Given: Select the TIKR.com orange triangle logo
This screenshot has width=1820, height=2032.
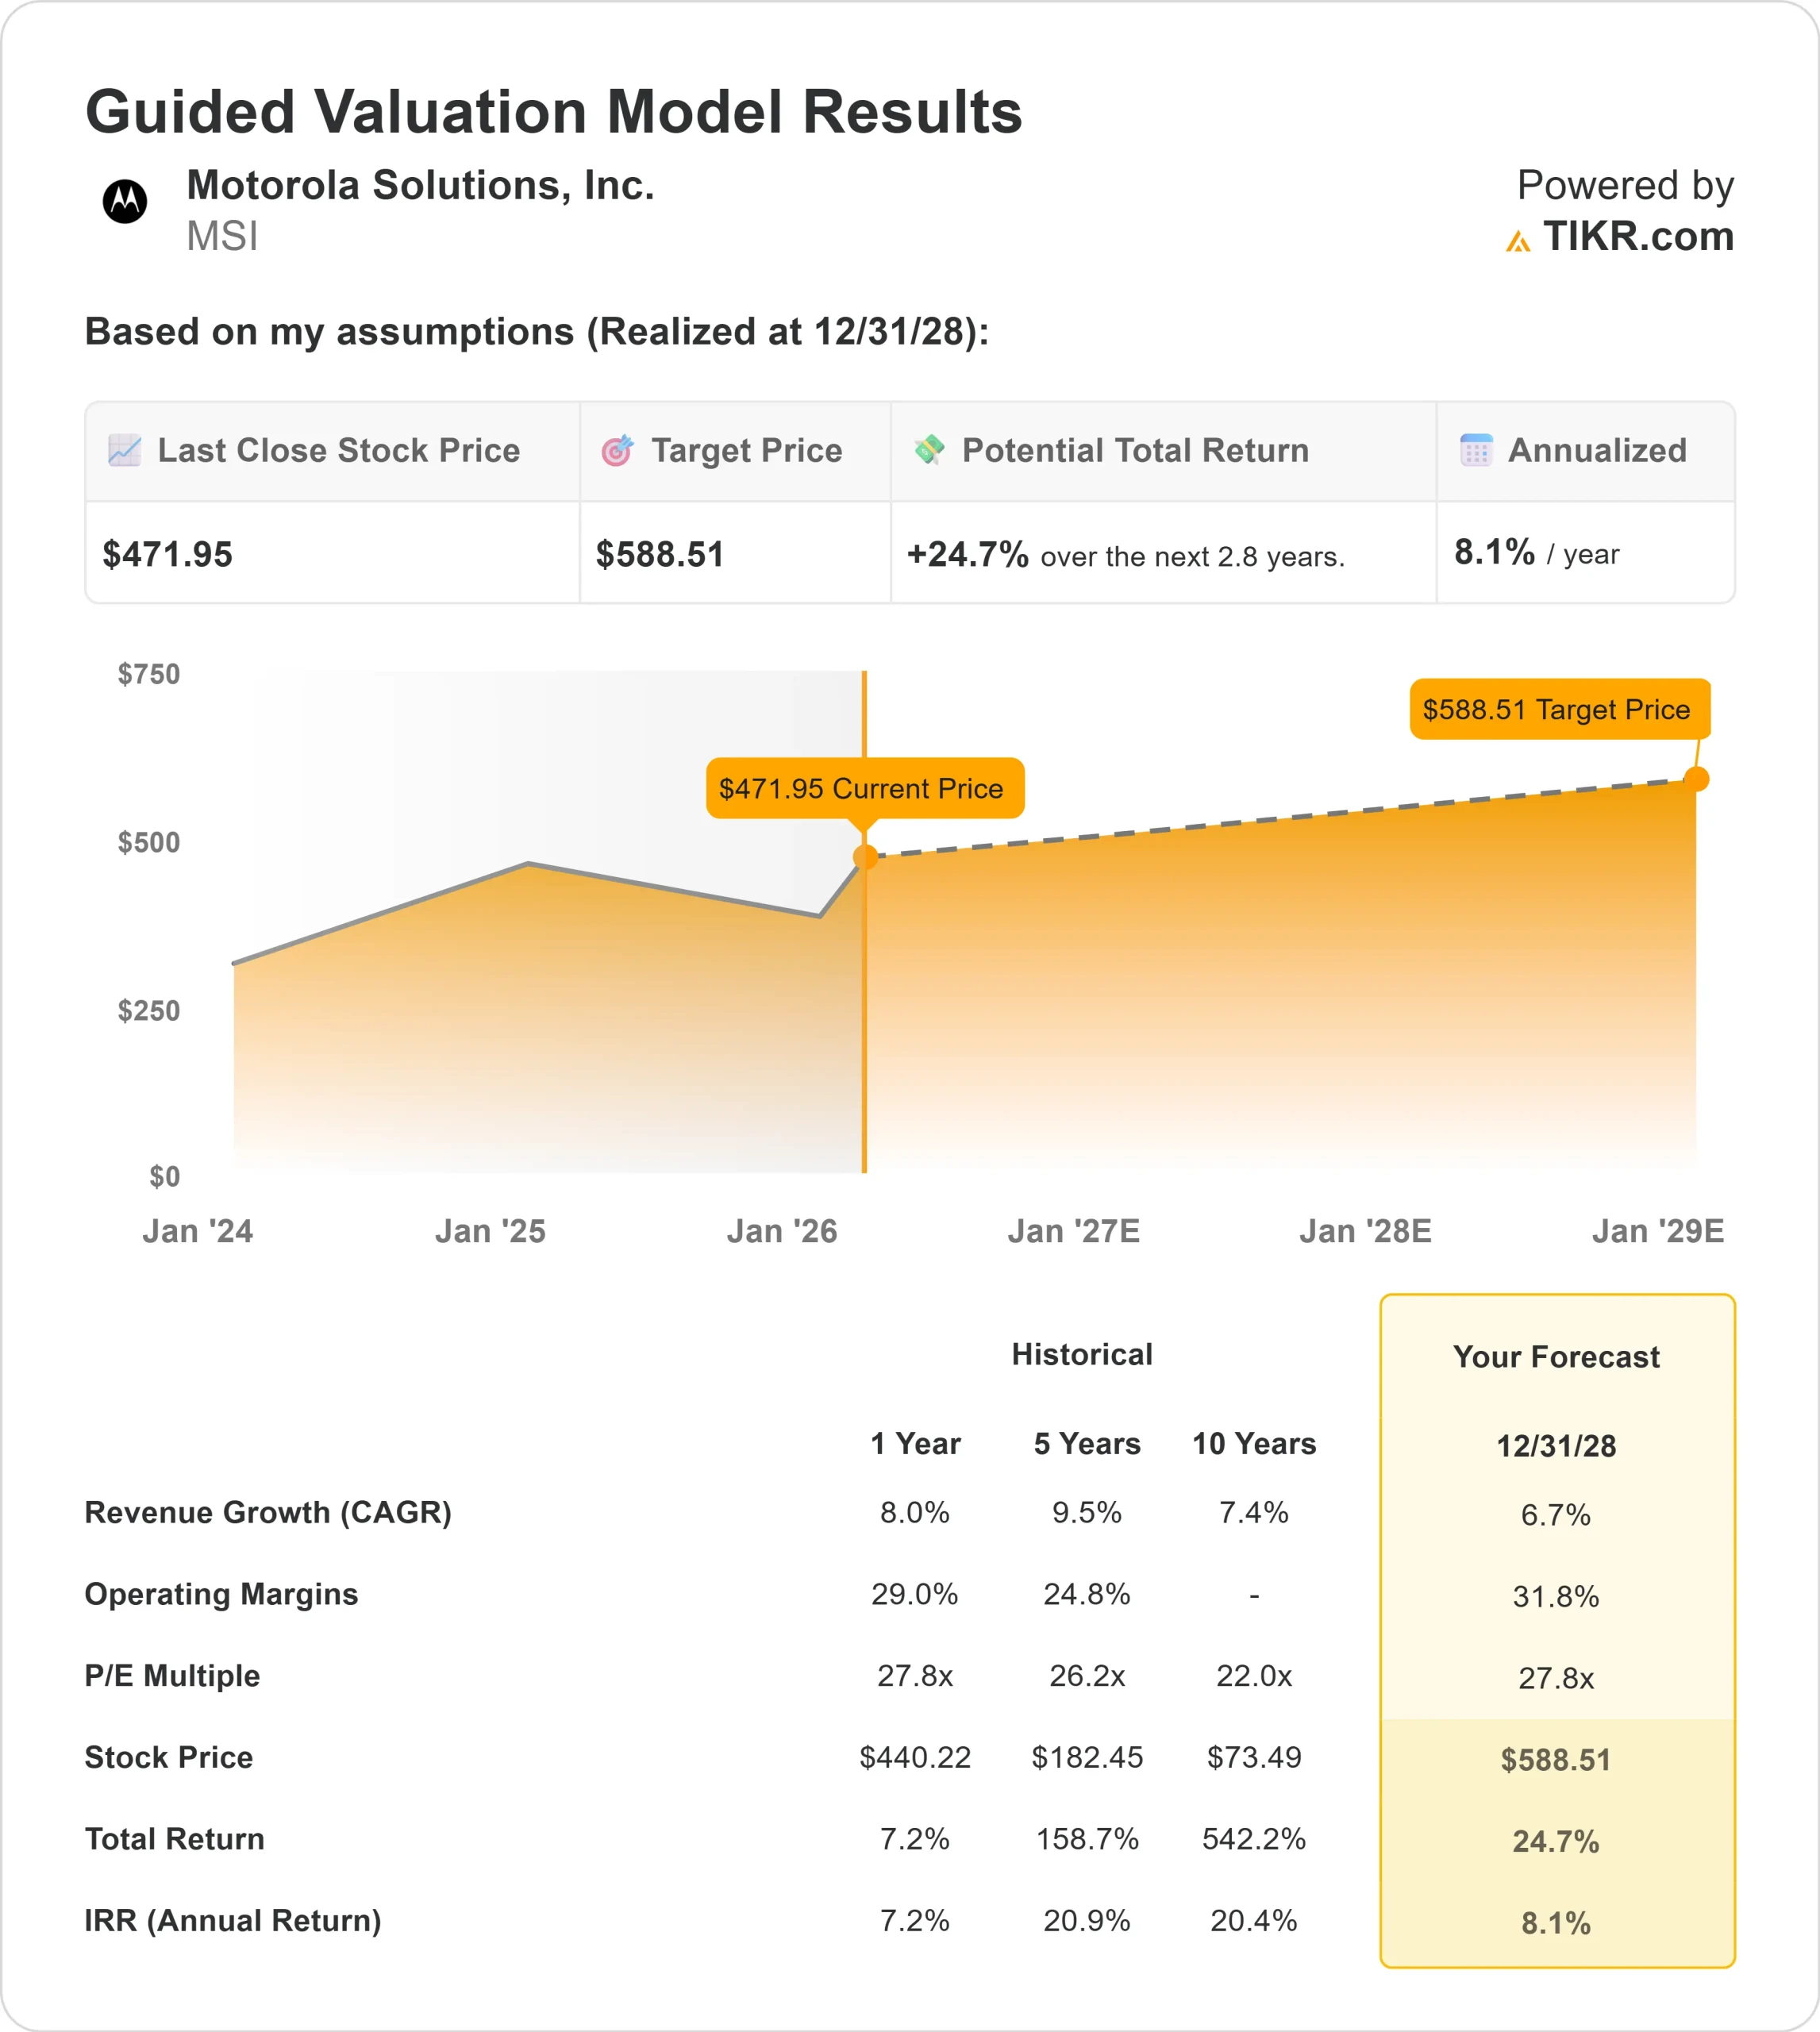Looking at the screenshot, I should pos(1520,240).
